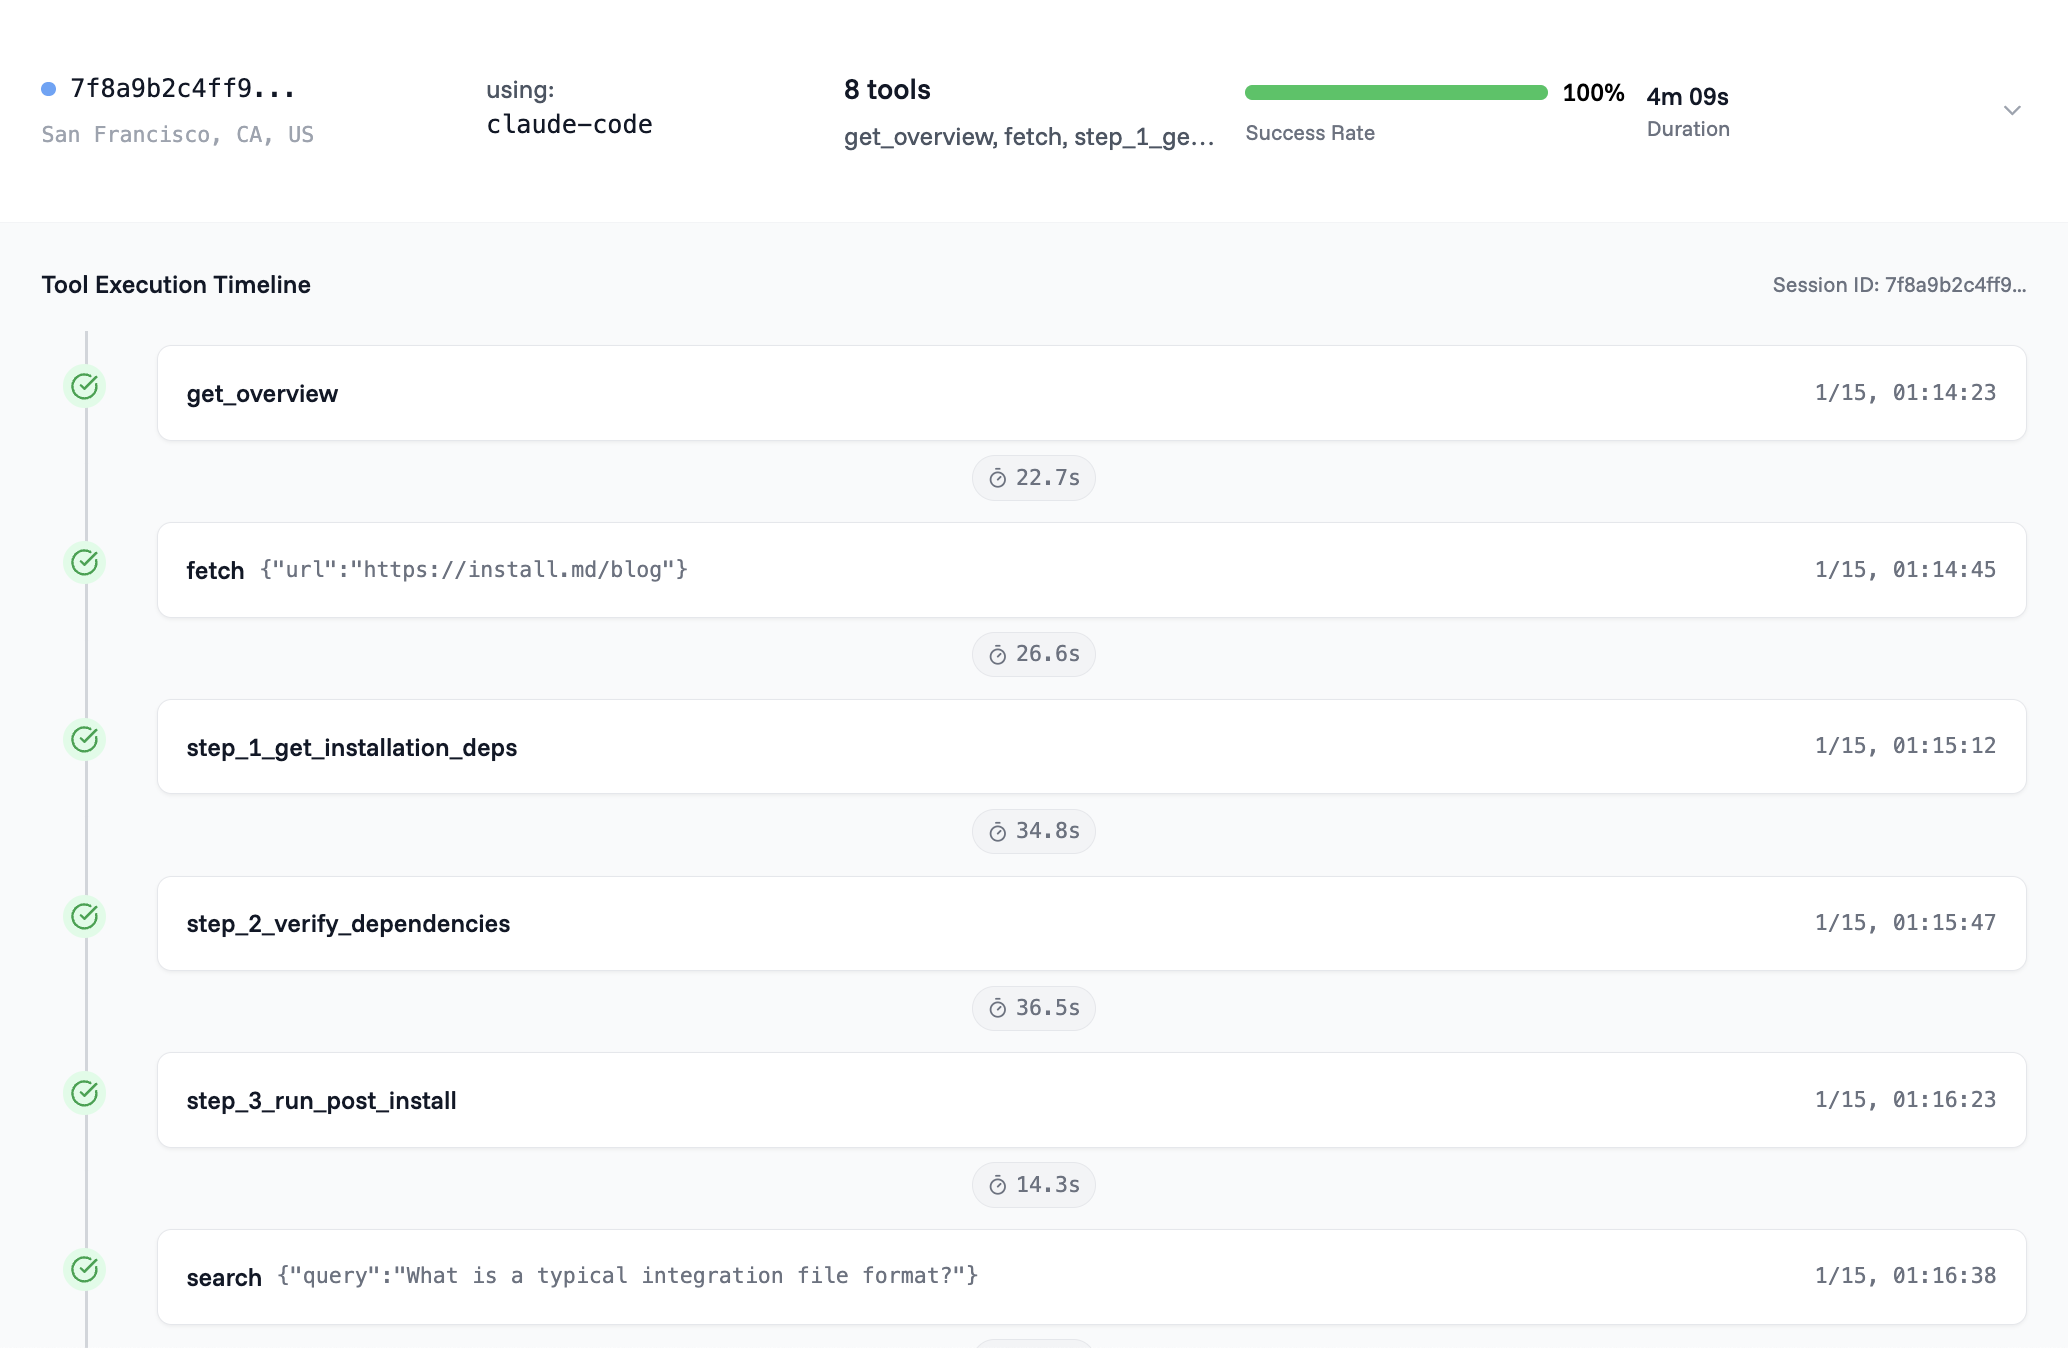
Task: Toggle the checkmark status on the fetch step
Action: (85, 562)
